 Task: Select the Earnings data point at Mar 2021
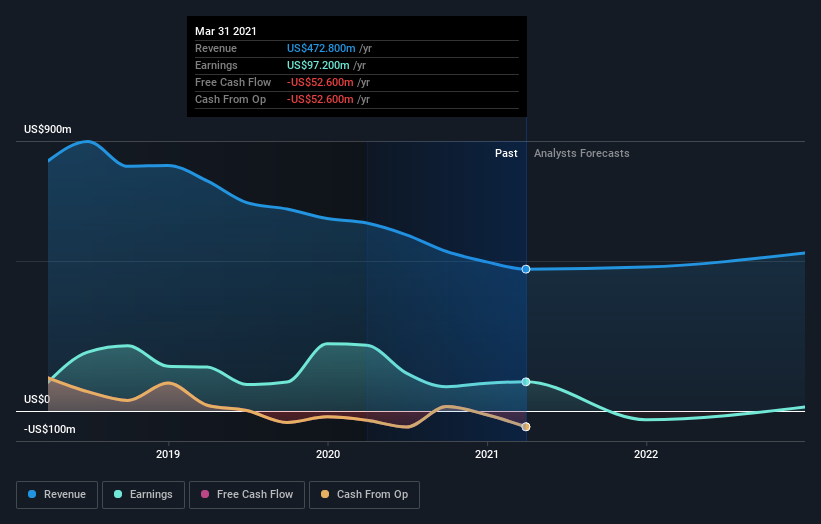coord(526,382)
